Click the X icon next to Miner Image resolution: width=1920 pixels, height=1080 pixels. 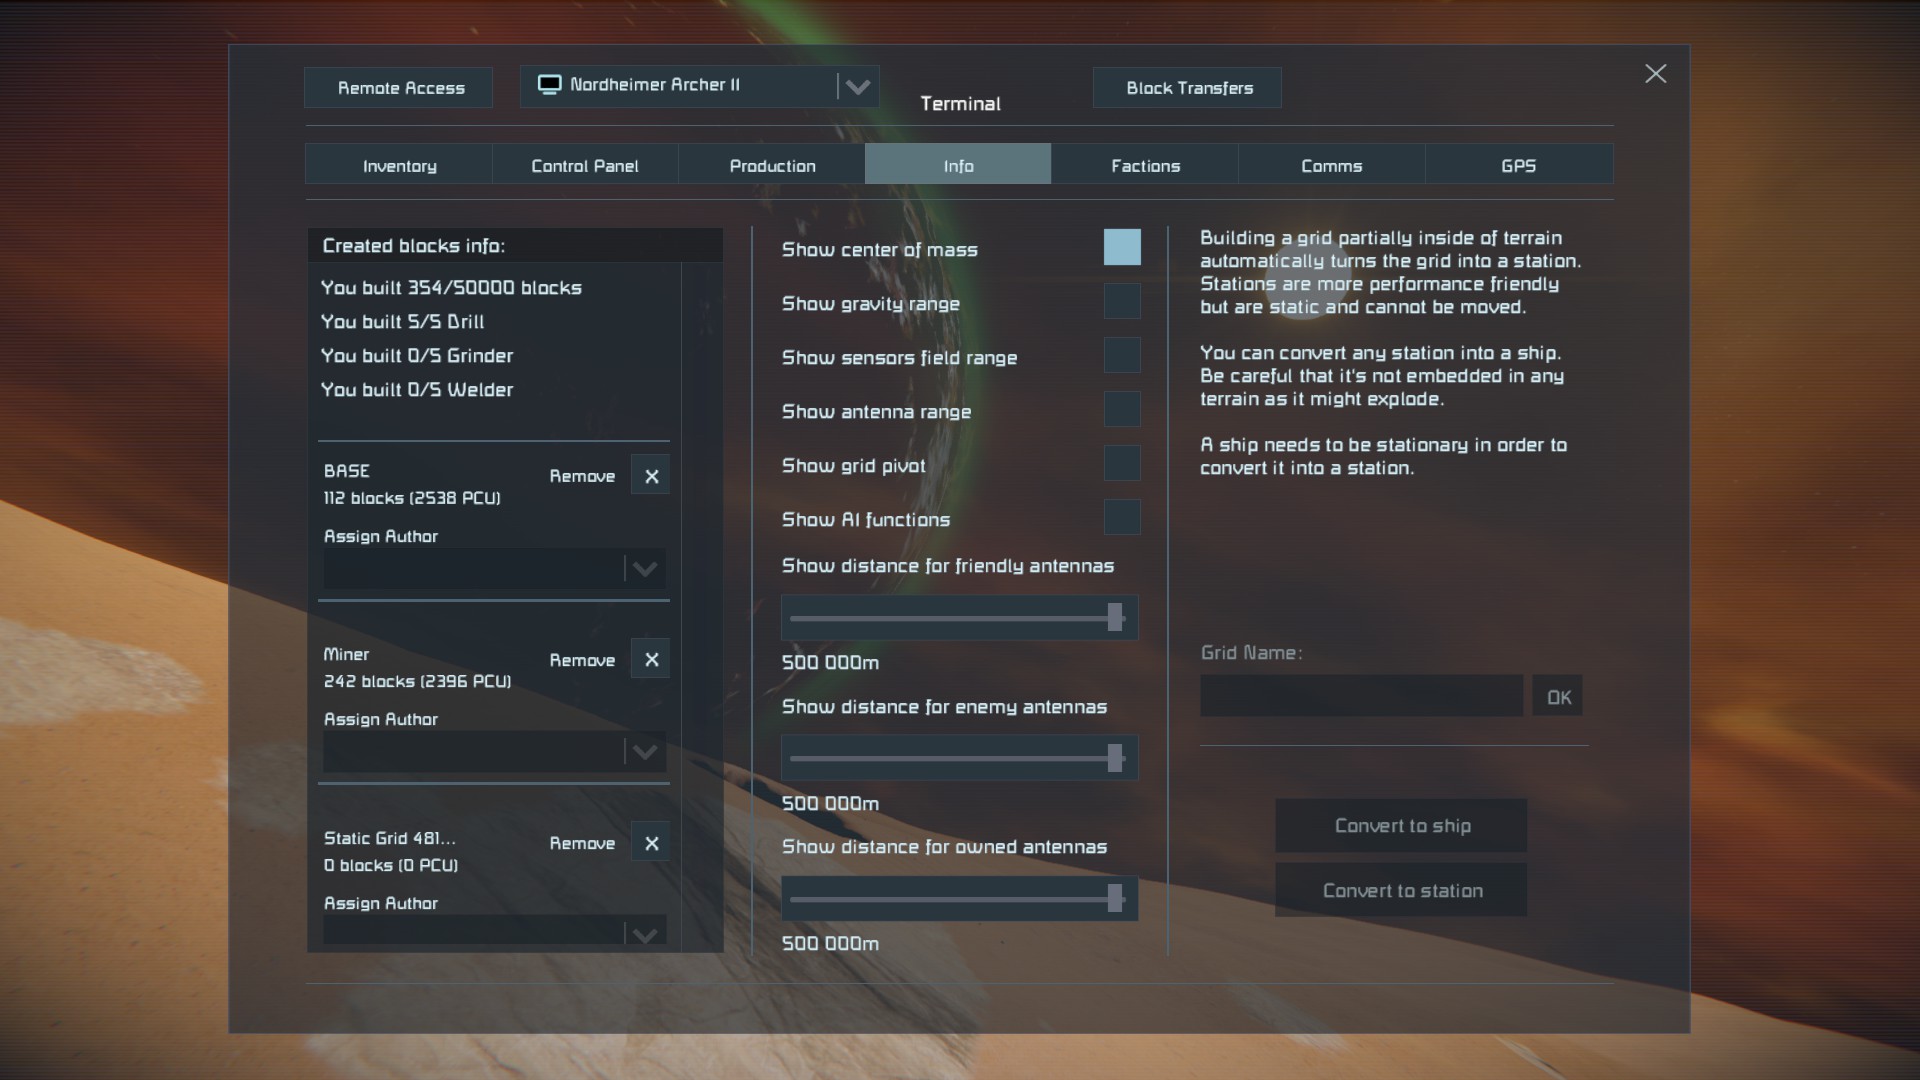[x=651, y=660]
